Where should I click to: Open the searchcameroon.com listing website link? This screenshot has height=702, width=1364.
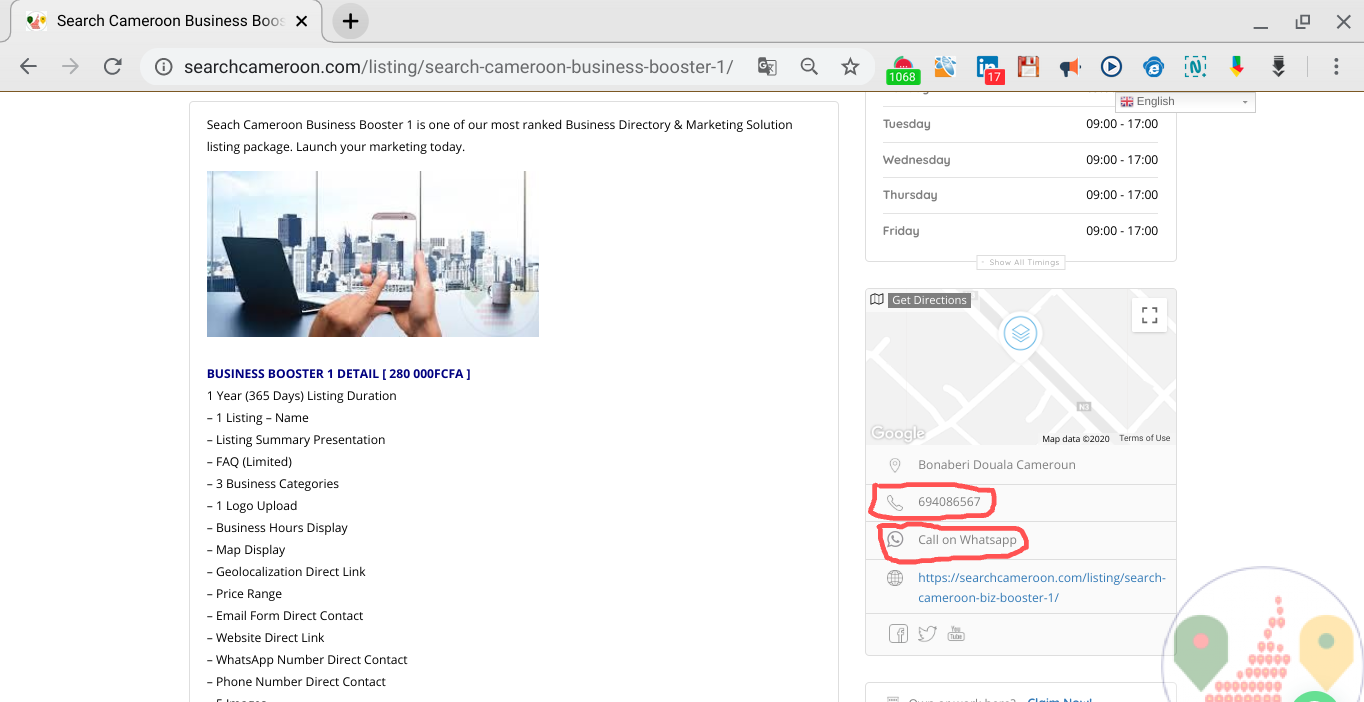[x=1042, y=588]
